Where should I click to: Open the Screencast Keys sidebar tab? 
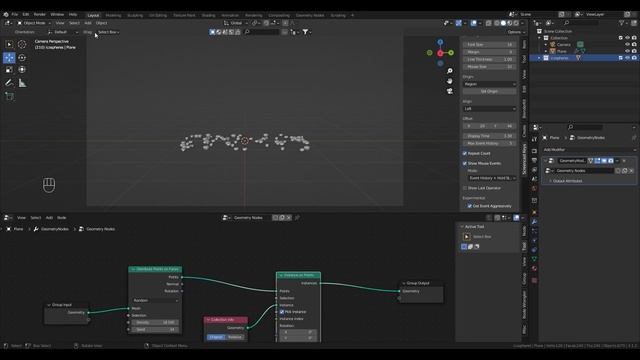click(x=524, y=159)
